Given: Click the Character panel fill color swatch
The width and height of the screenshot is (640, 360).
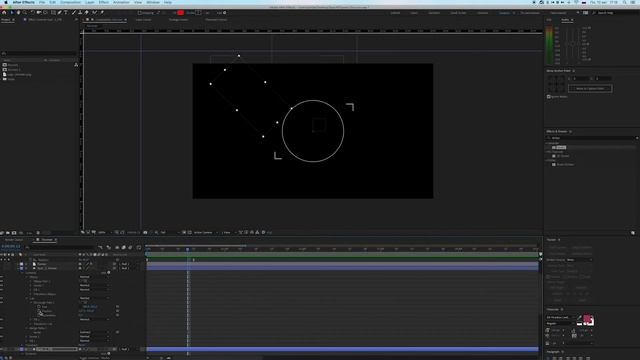Looking at the screenshot, I should click(587, 318).
